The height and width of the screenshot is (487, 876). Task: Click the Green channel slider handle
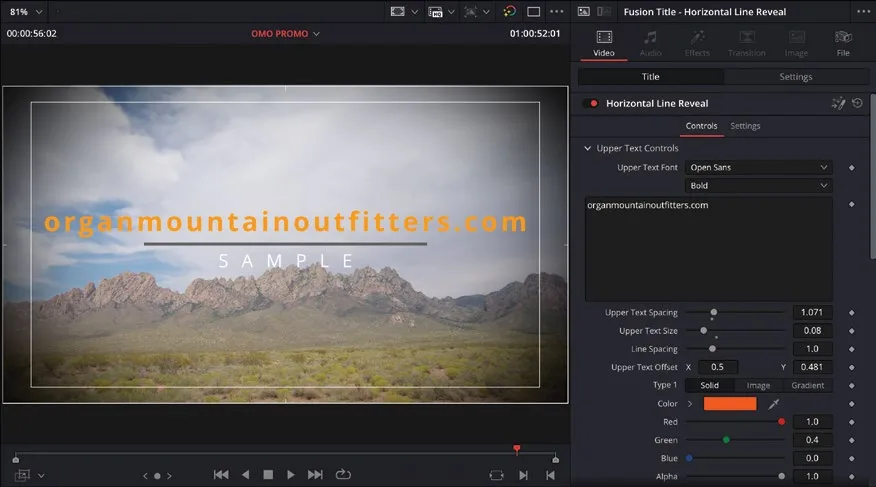pyautogui.click(x=726, y=440)
